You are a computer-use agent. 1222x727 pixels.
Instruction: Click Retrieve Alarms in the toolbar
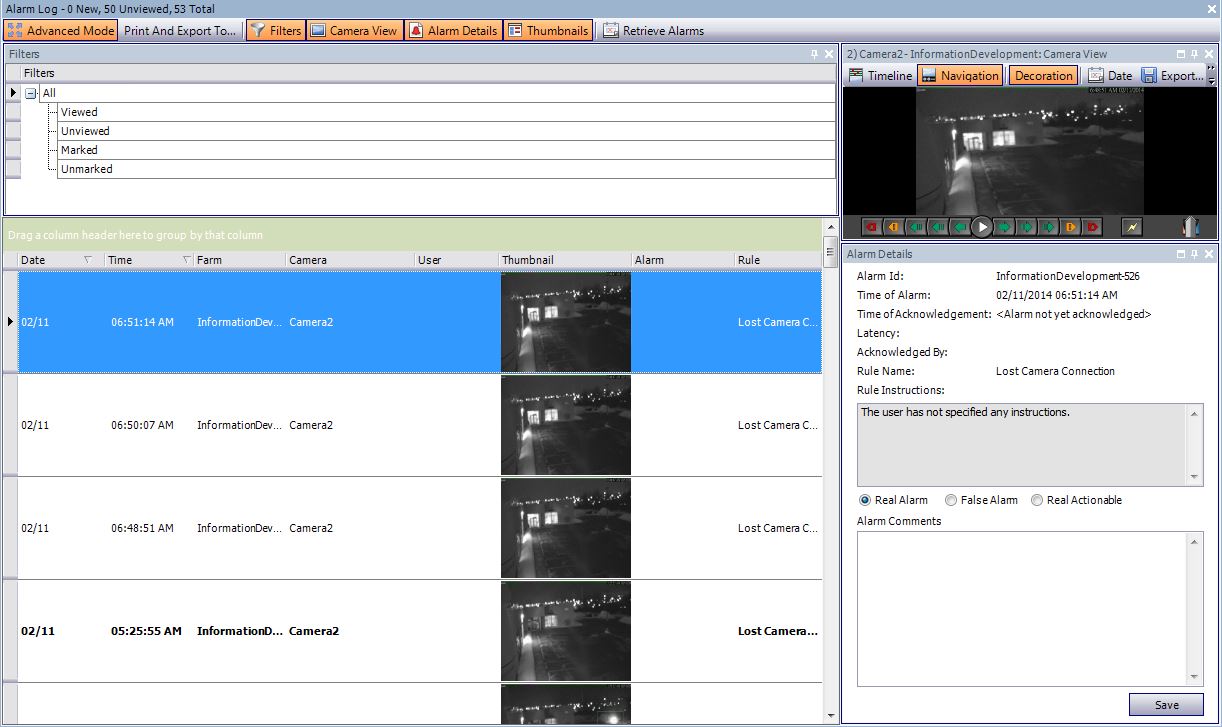[x=653, y=31]
